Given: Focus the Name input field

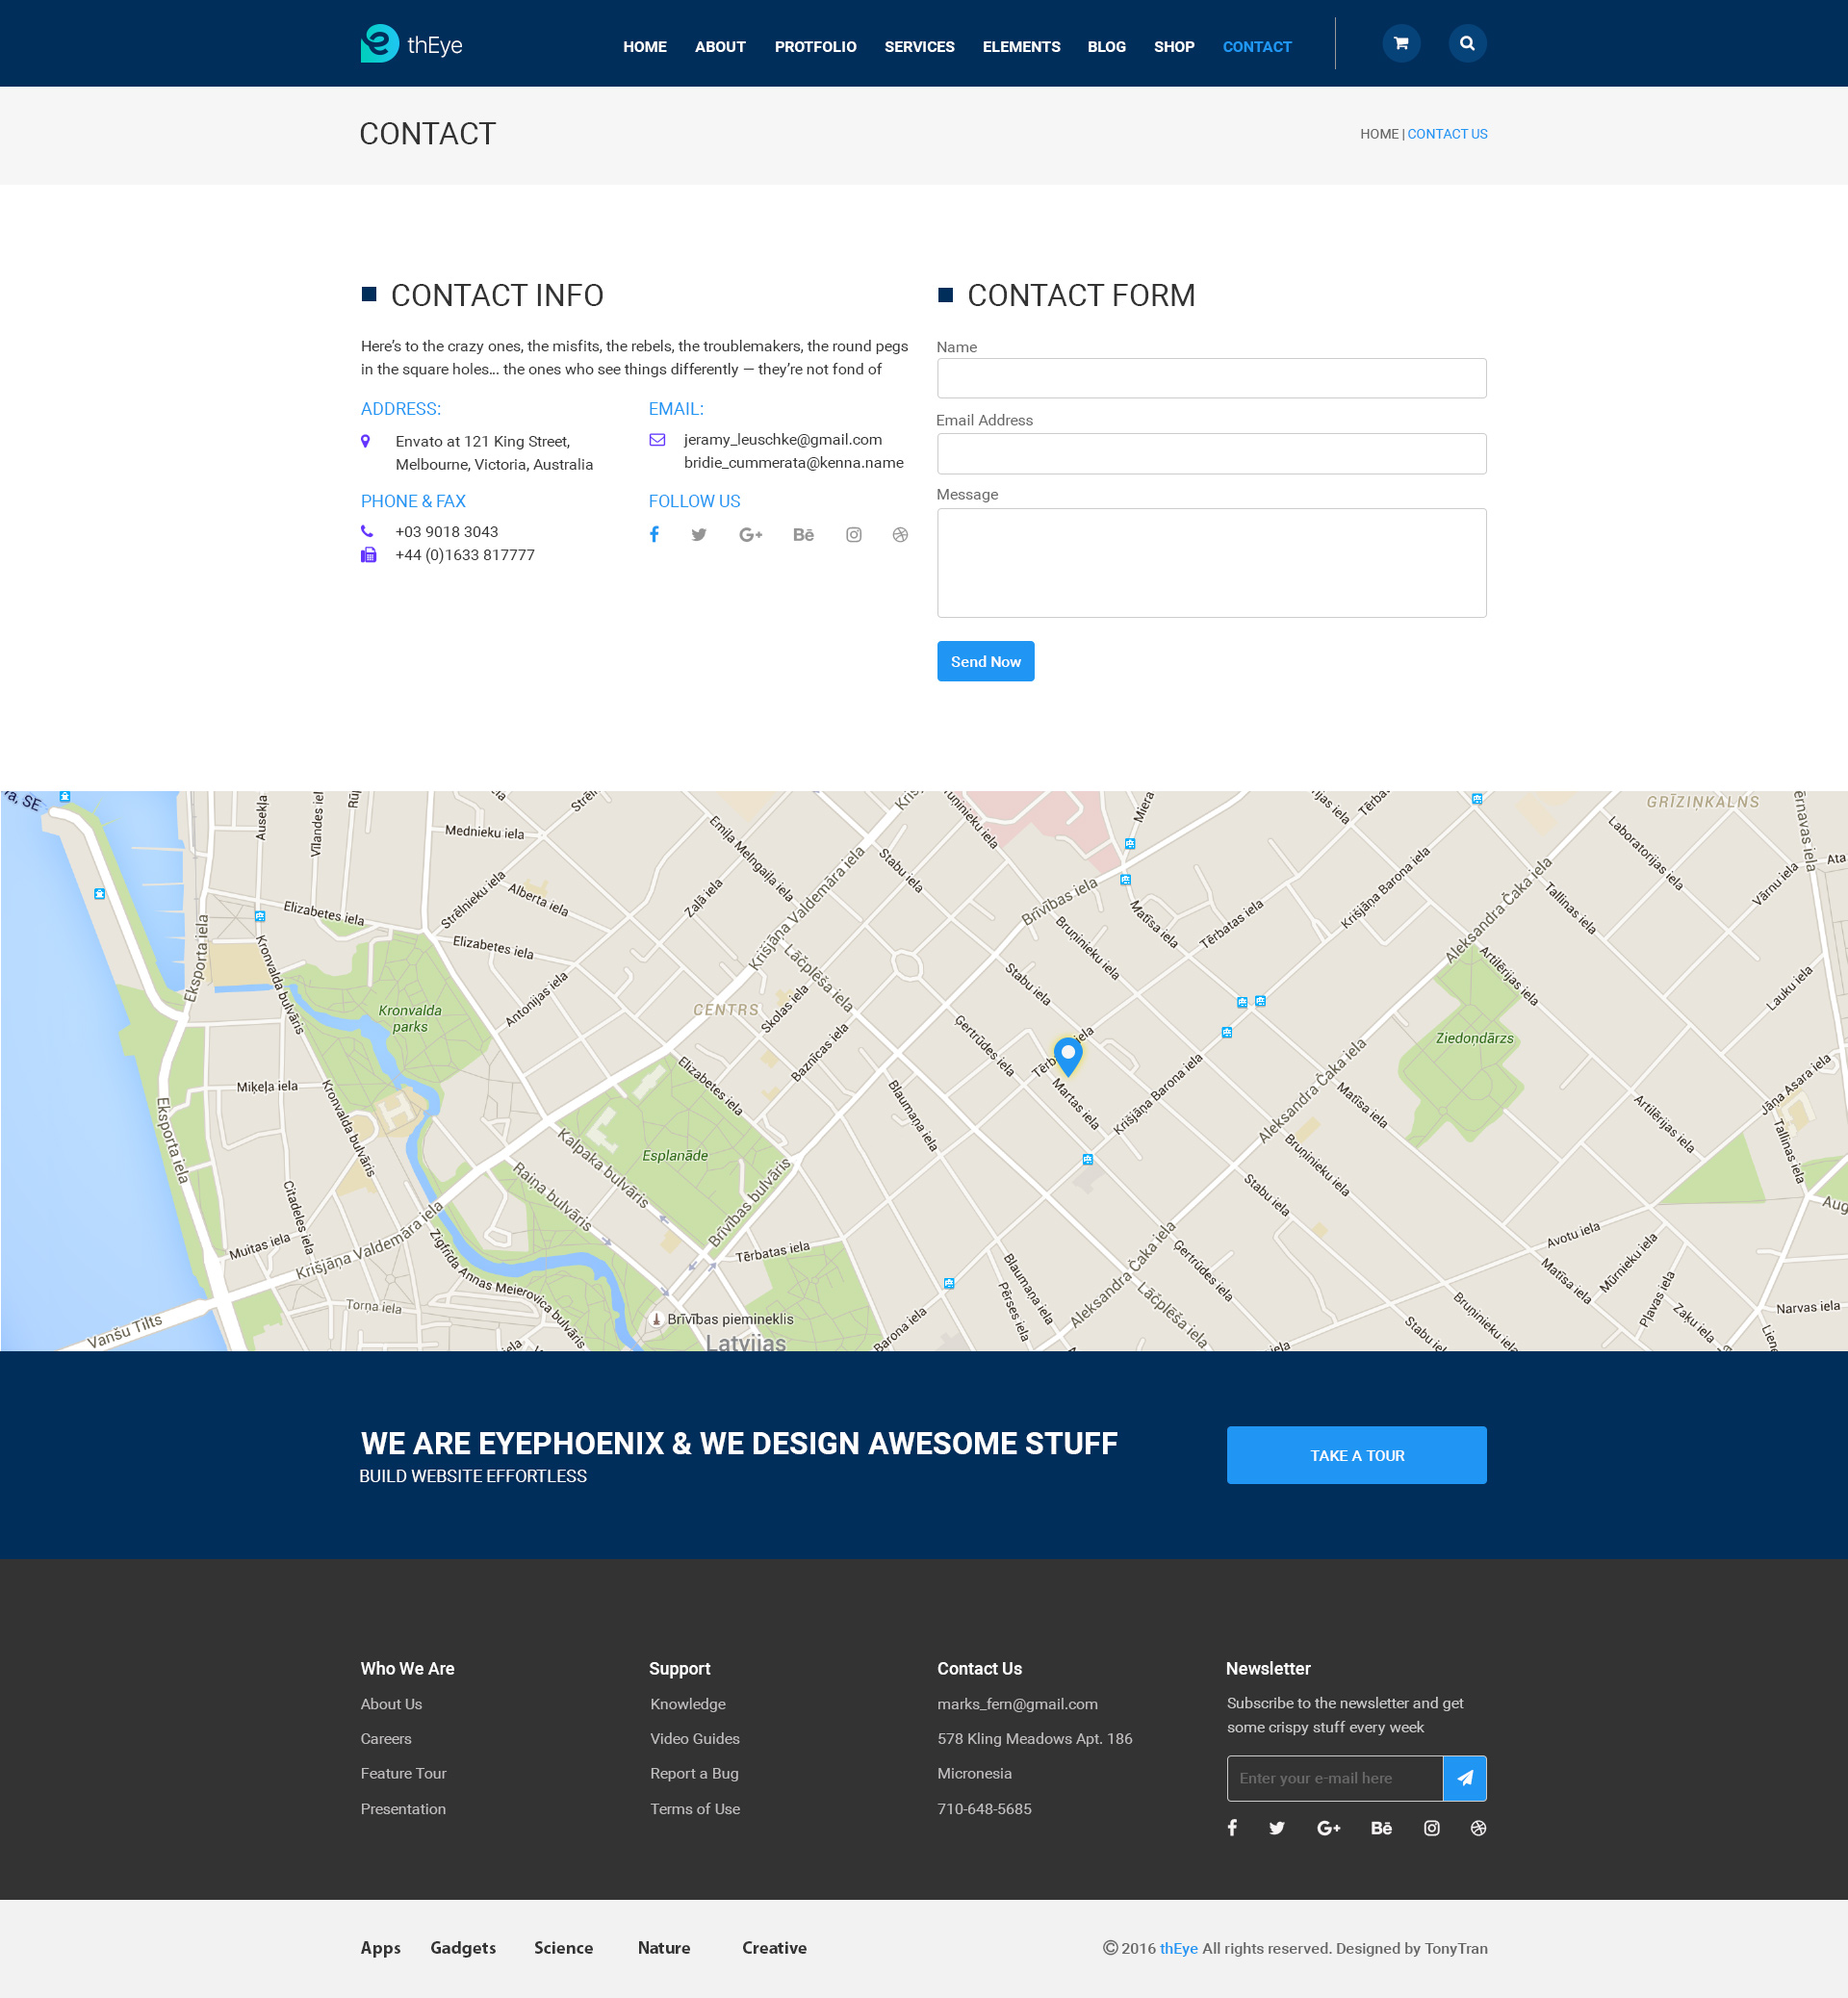Looking at the screenshot, I should pos(1211,378).
